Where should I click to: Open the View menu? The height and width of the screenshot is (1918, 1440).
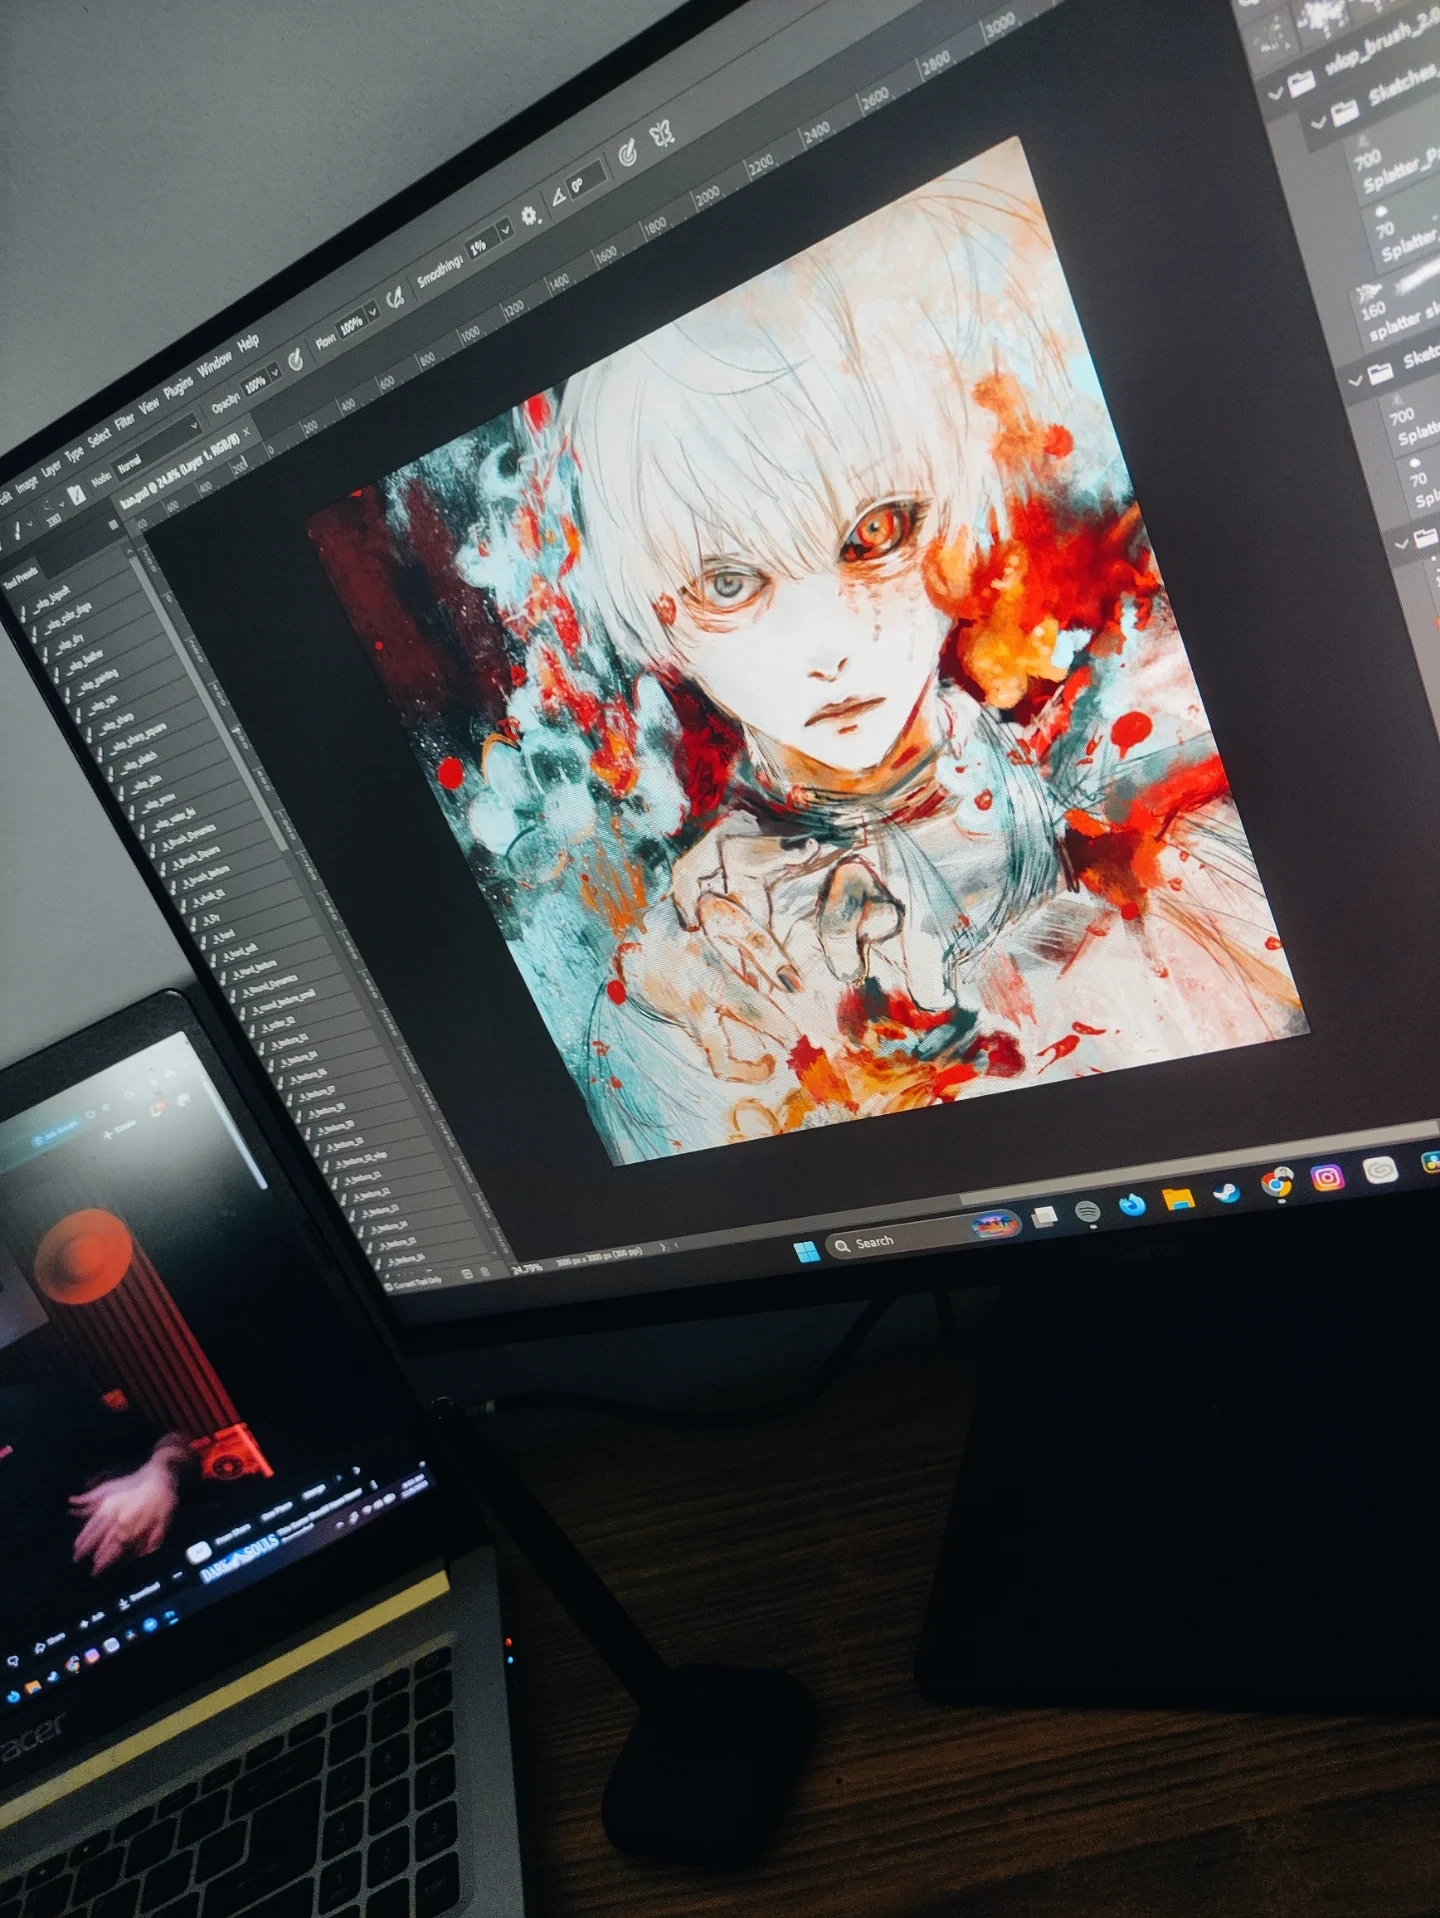pyautogui.click(x=149, y=405)
